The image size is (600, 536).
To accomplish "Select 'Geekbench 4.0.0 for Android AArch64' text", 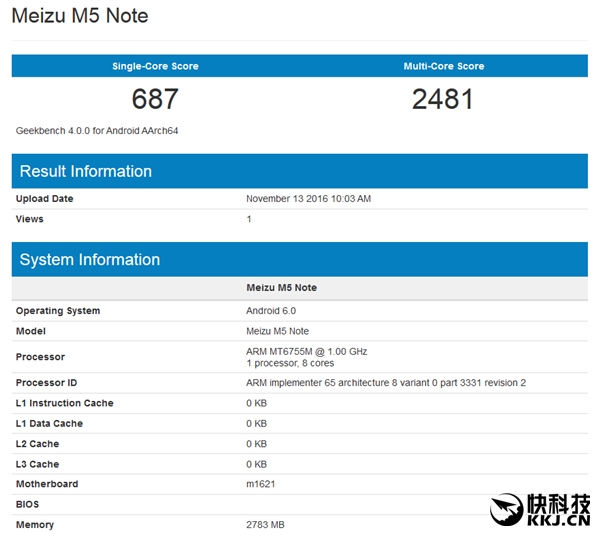I will coord(97,131).
